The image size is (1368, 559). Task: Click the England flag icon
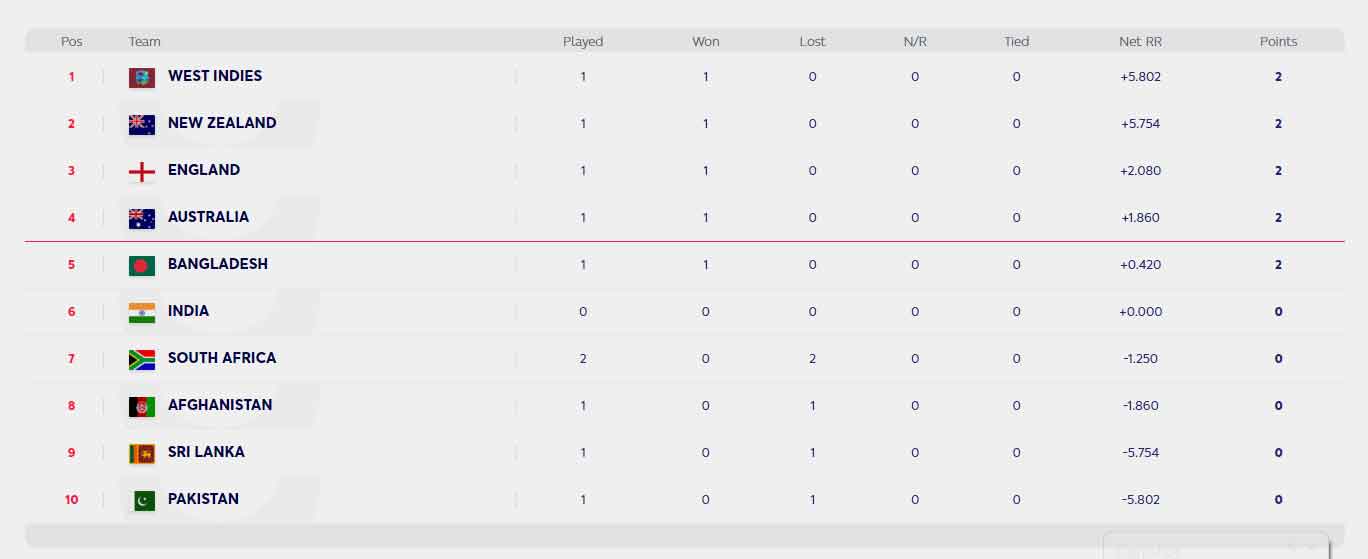point(142,171)
